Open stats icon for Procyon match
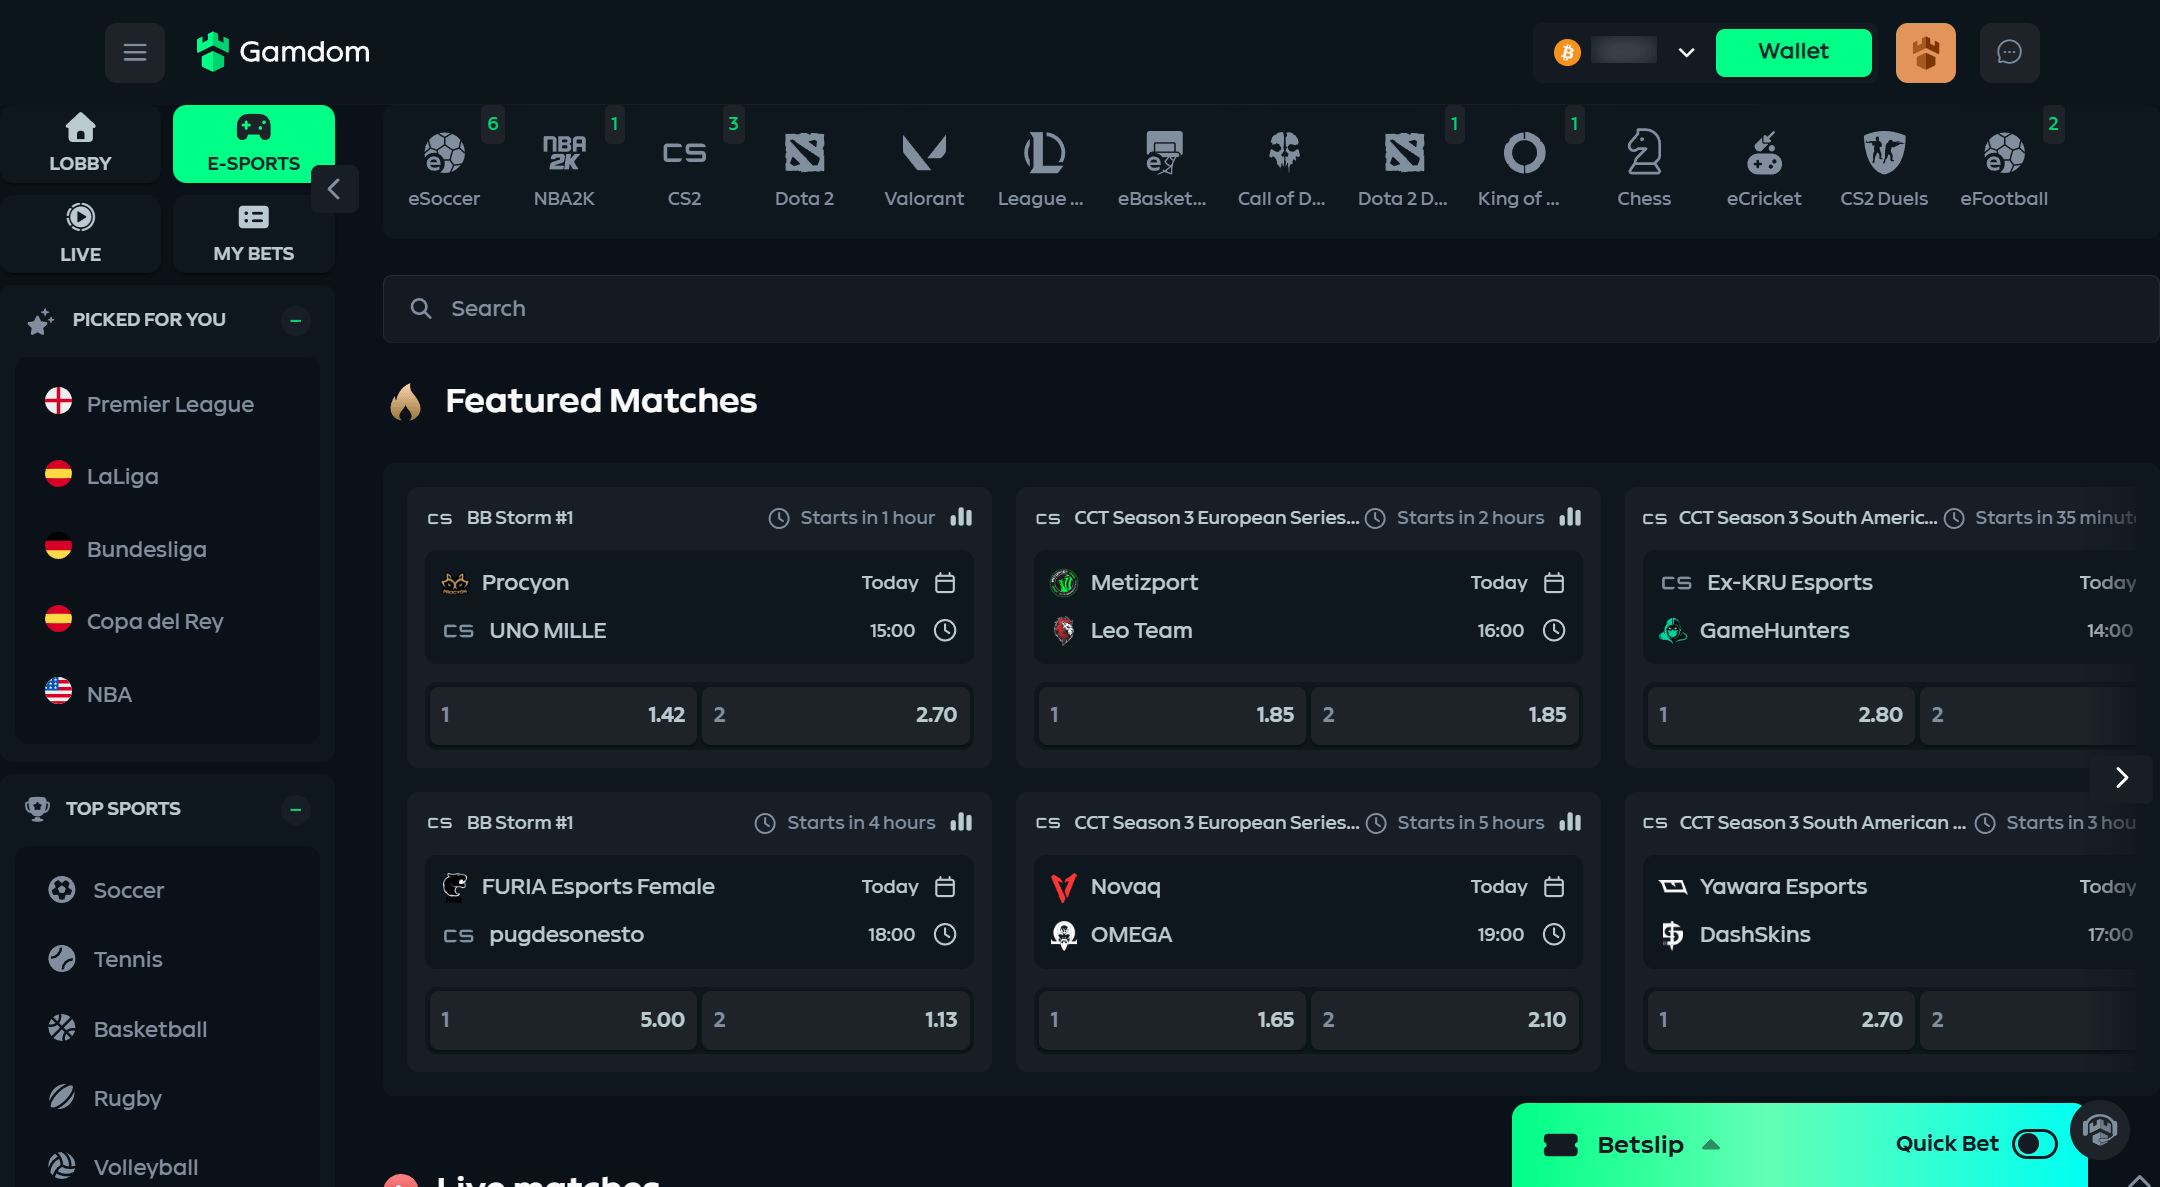This screenshot has width=2160, height=1187. 961,517
